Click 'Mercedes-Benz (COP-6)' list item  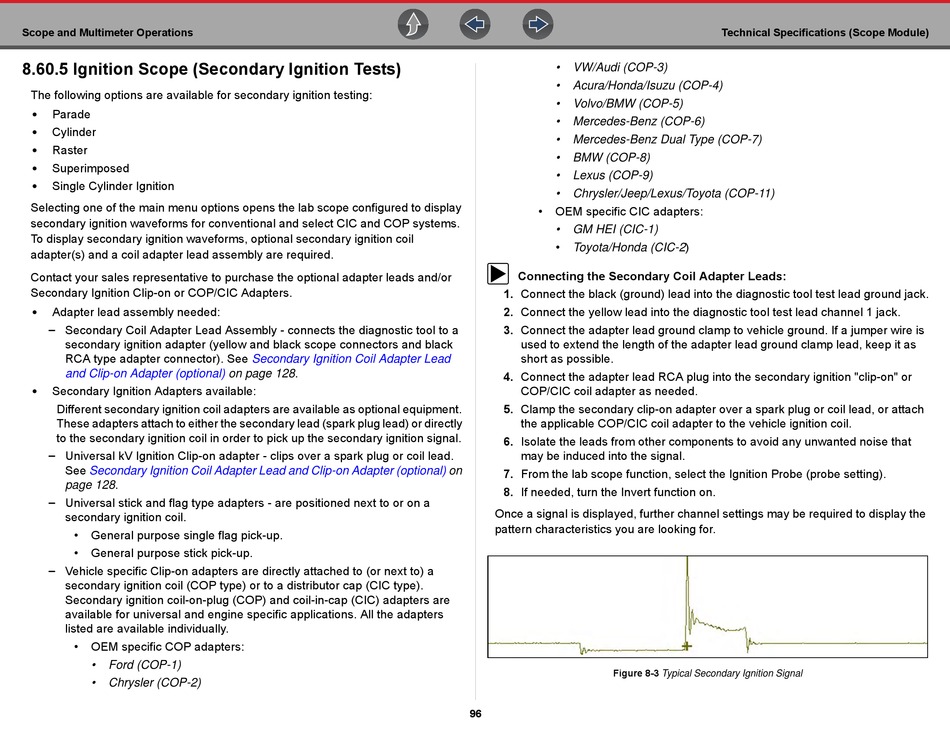point(639,121)
